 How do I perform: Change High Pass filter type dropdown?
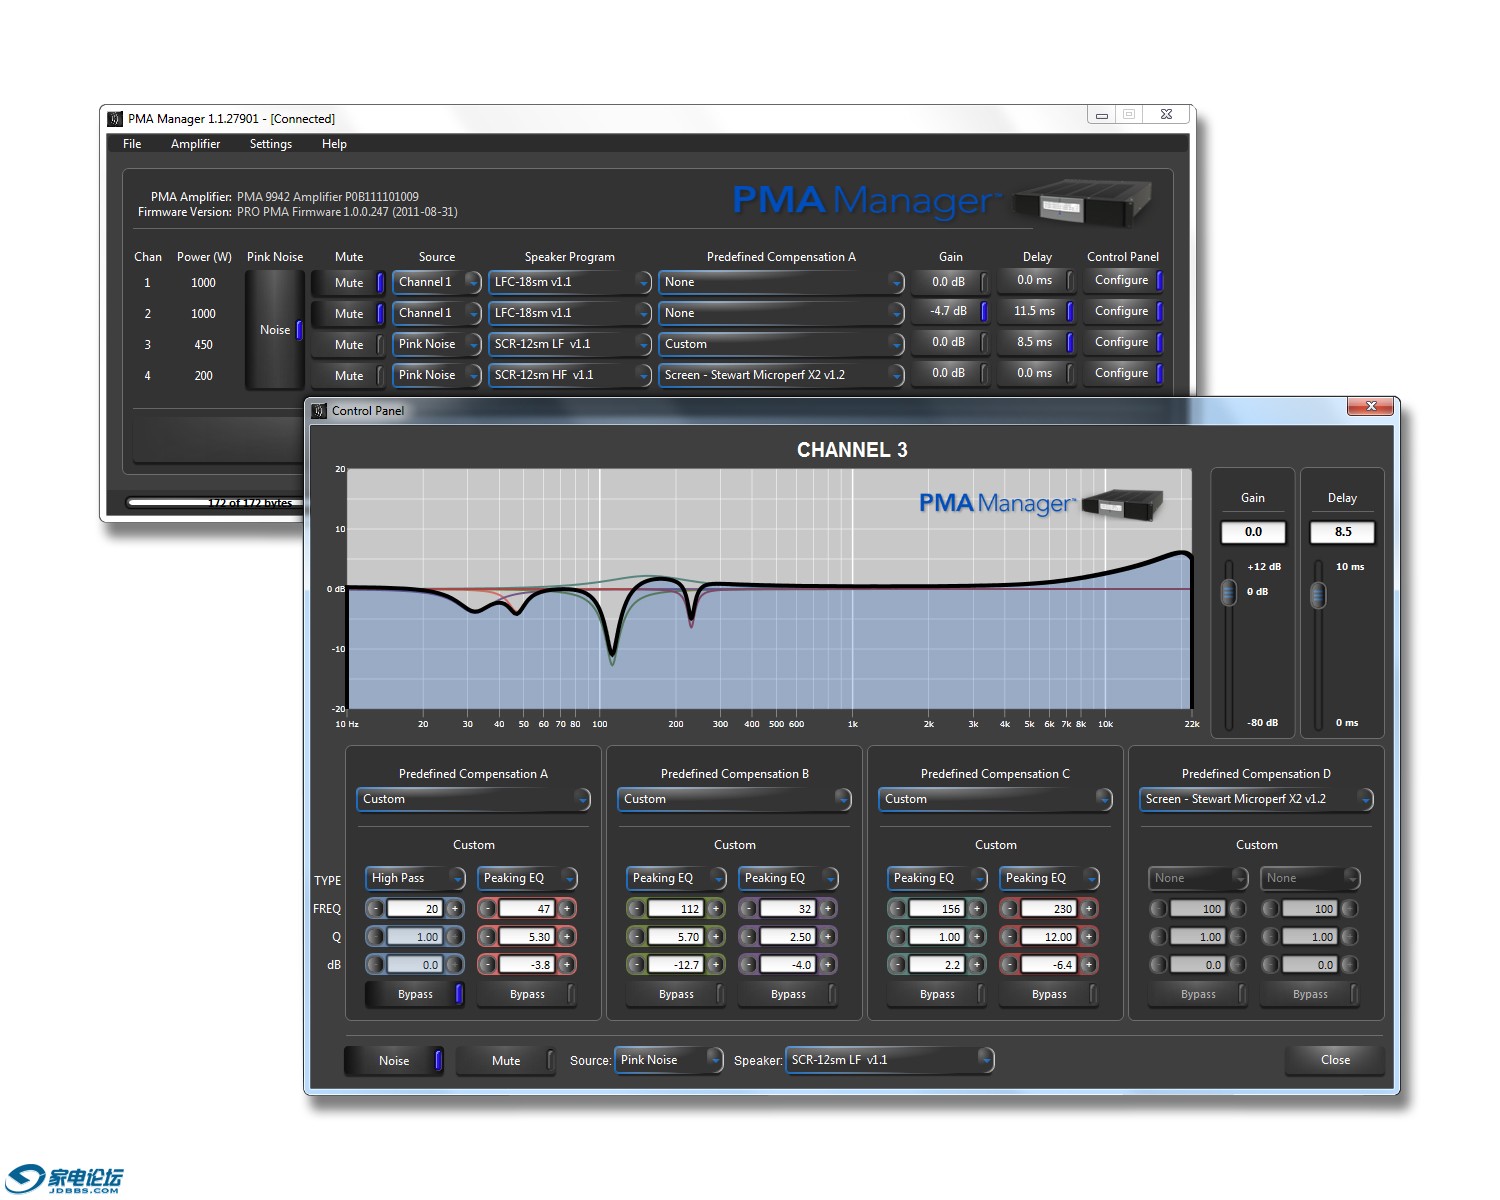(x=415, y=878)
